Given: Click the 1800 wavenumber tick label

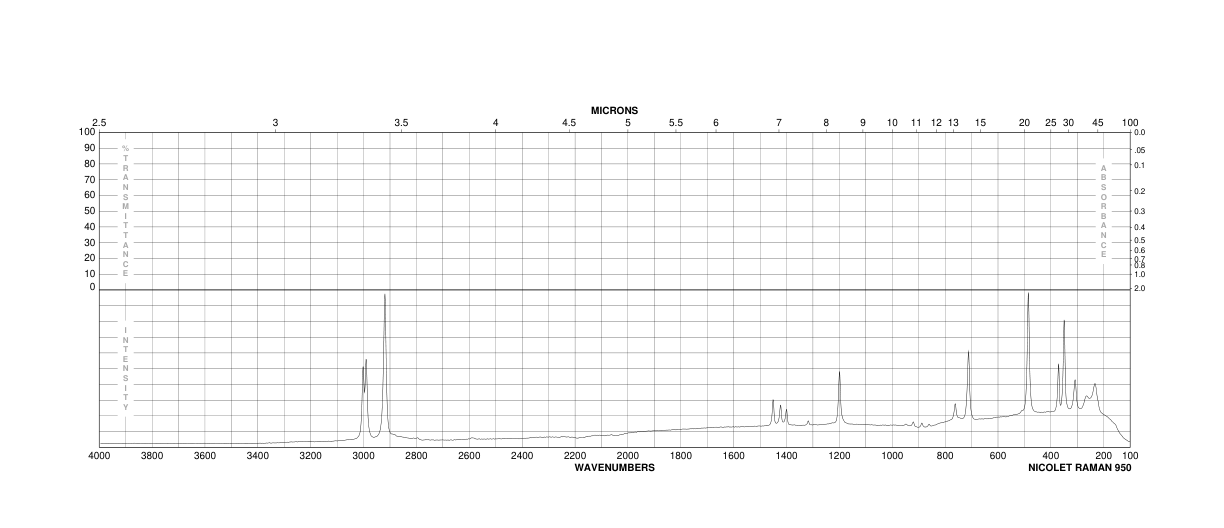Looking at the screenshot, I should (681, 456).
